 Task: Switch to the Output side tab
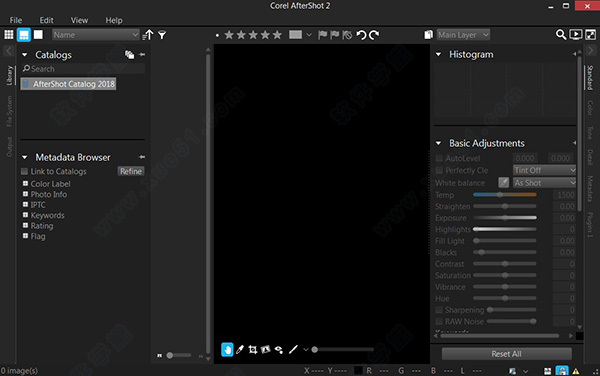9,147
